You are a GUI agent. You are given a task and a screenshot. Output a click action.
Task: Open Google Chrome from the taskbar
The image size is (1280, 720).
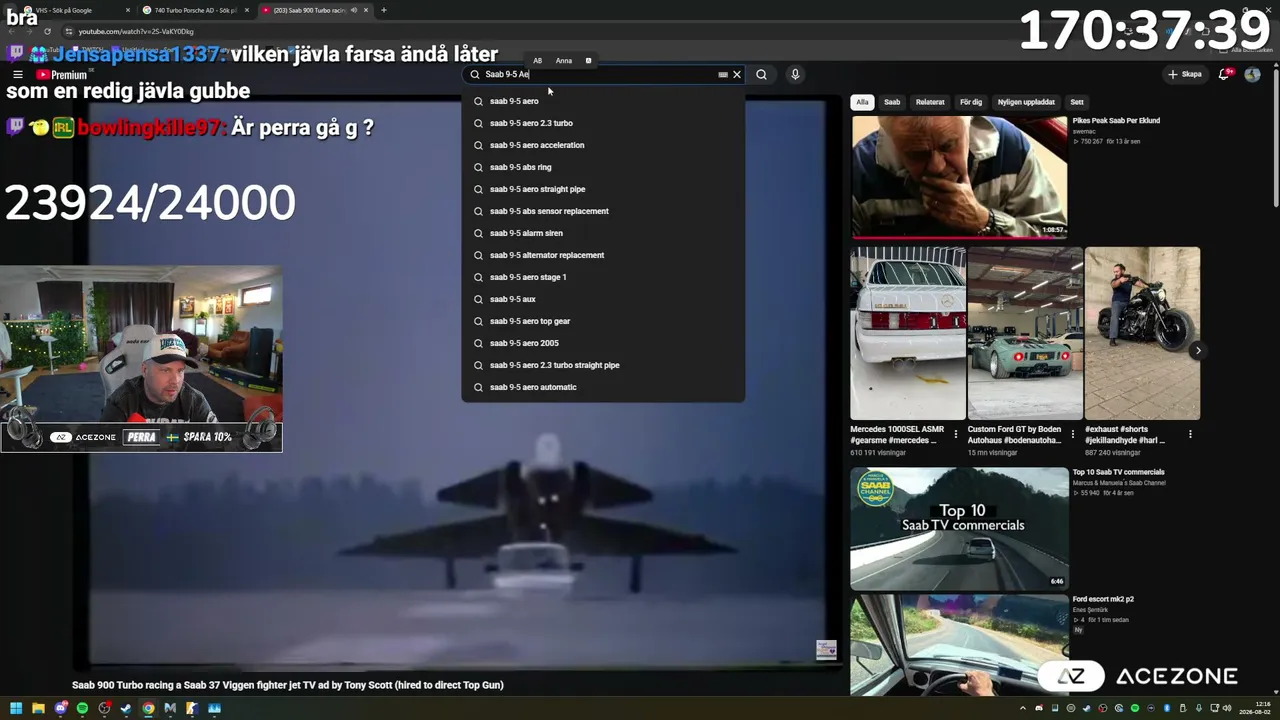[148, 708]
